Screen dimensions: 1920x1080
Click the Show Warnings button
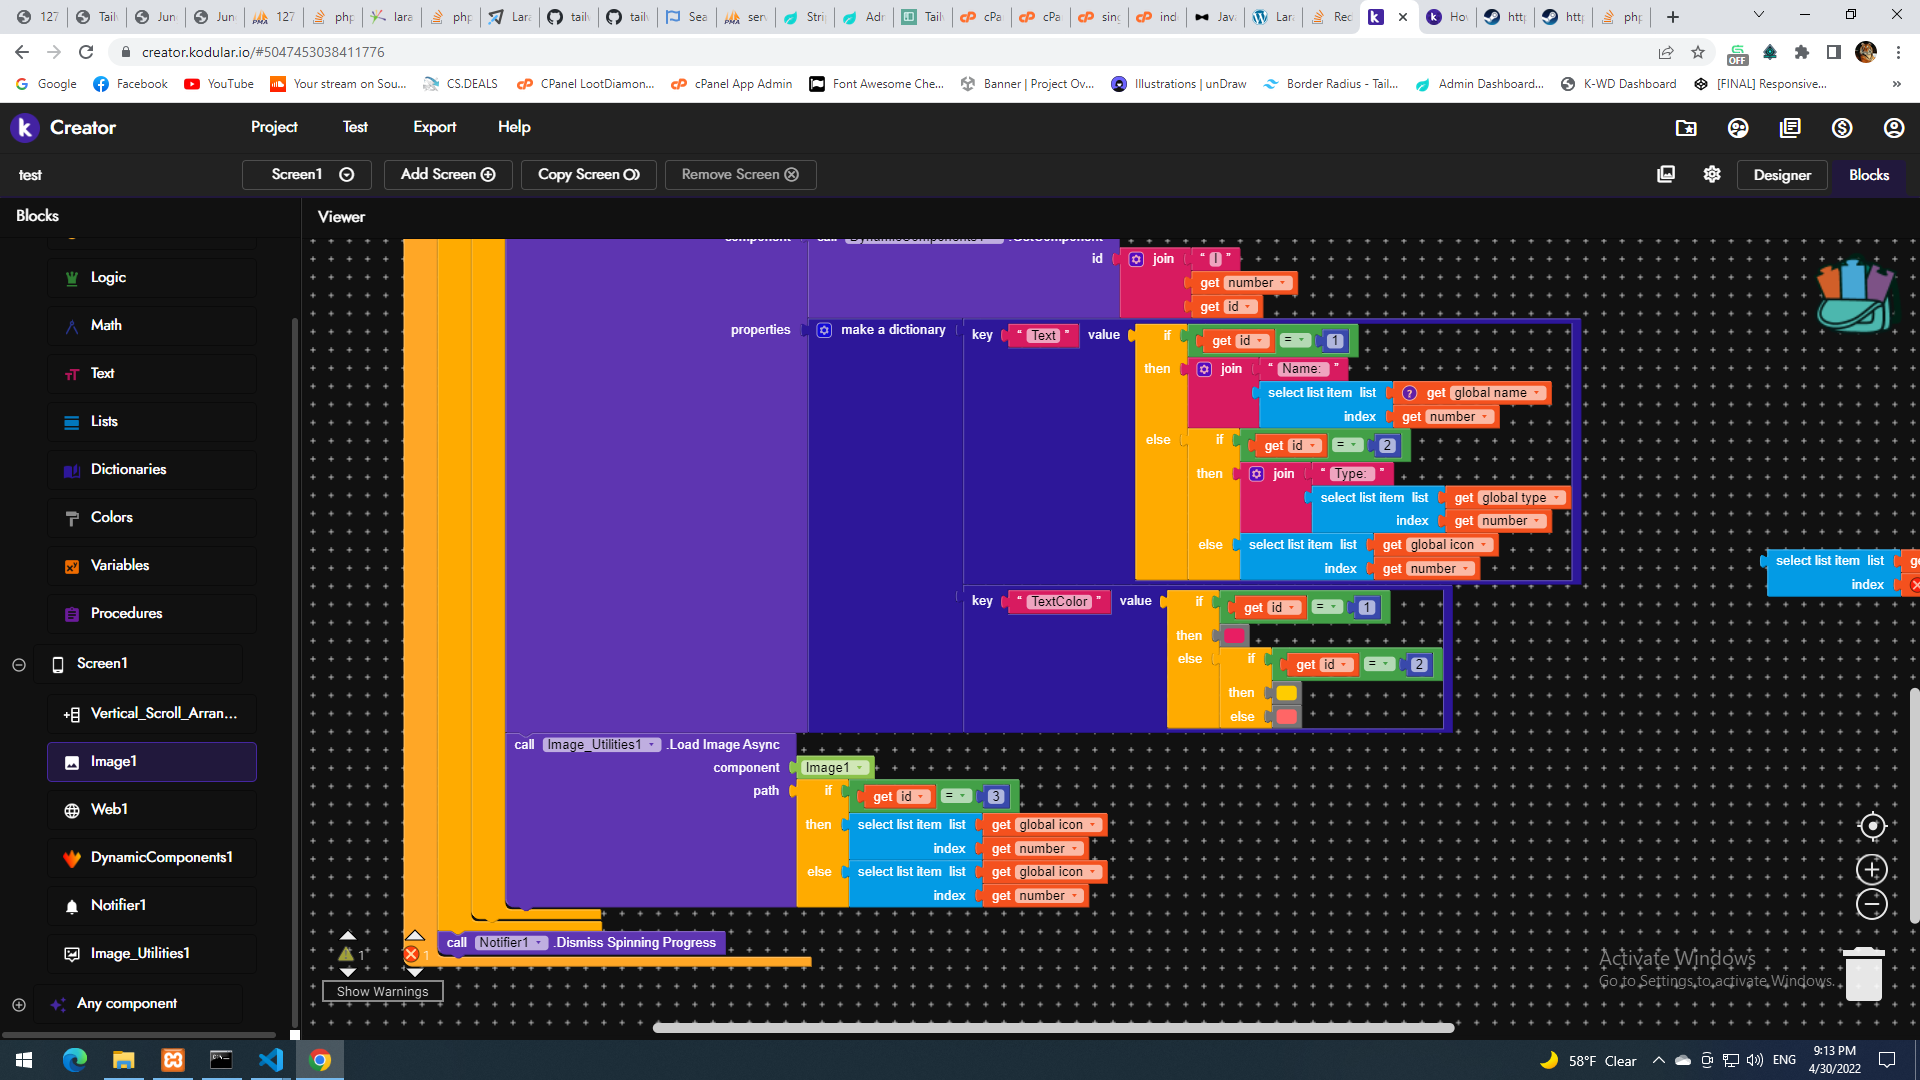(382, 991)
